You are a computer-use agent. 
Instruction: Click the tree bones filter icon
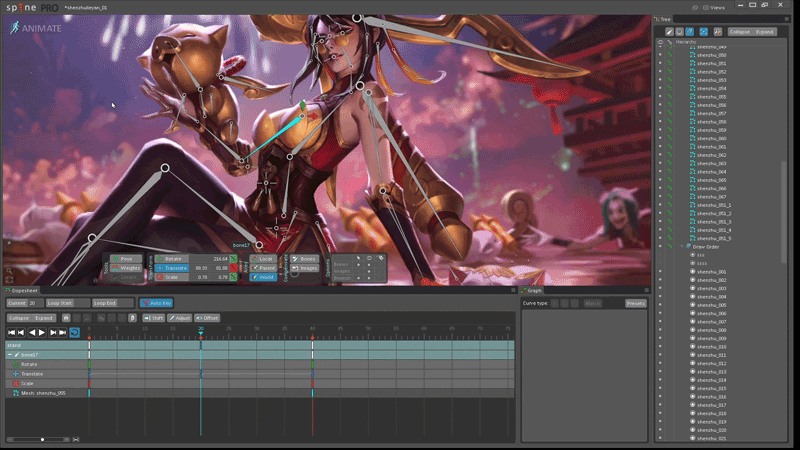(669, 32)
